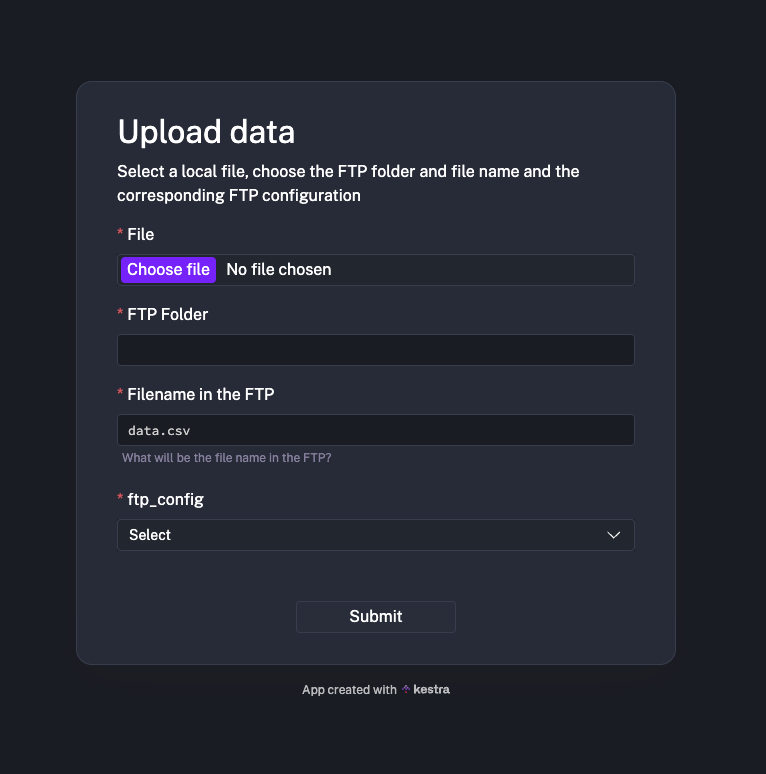Viewport: 766px width, 774px height.
Task: Click the Kestra logo icon
Action: 406,690
